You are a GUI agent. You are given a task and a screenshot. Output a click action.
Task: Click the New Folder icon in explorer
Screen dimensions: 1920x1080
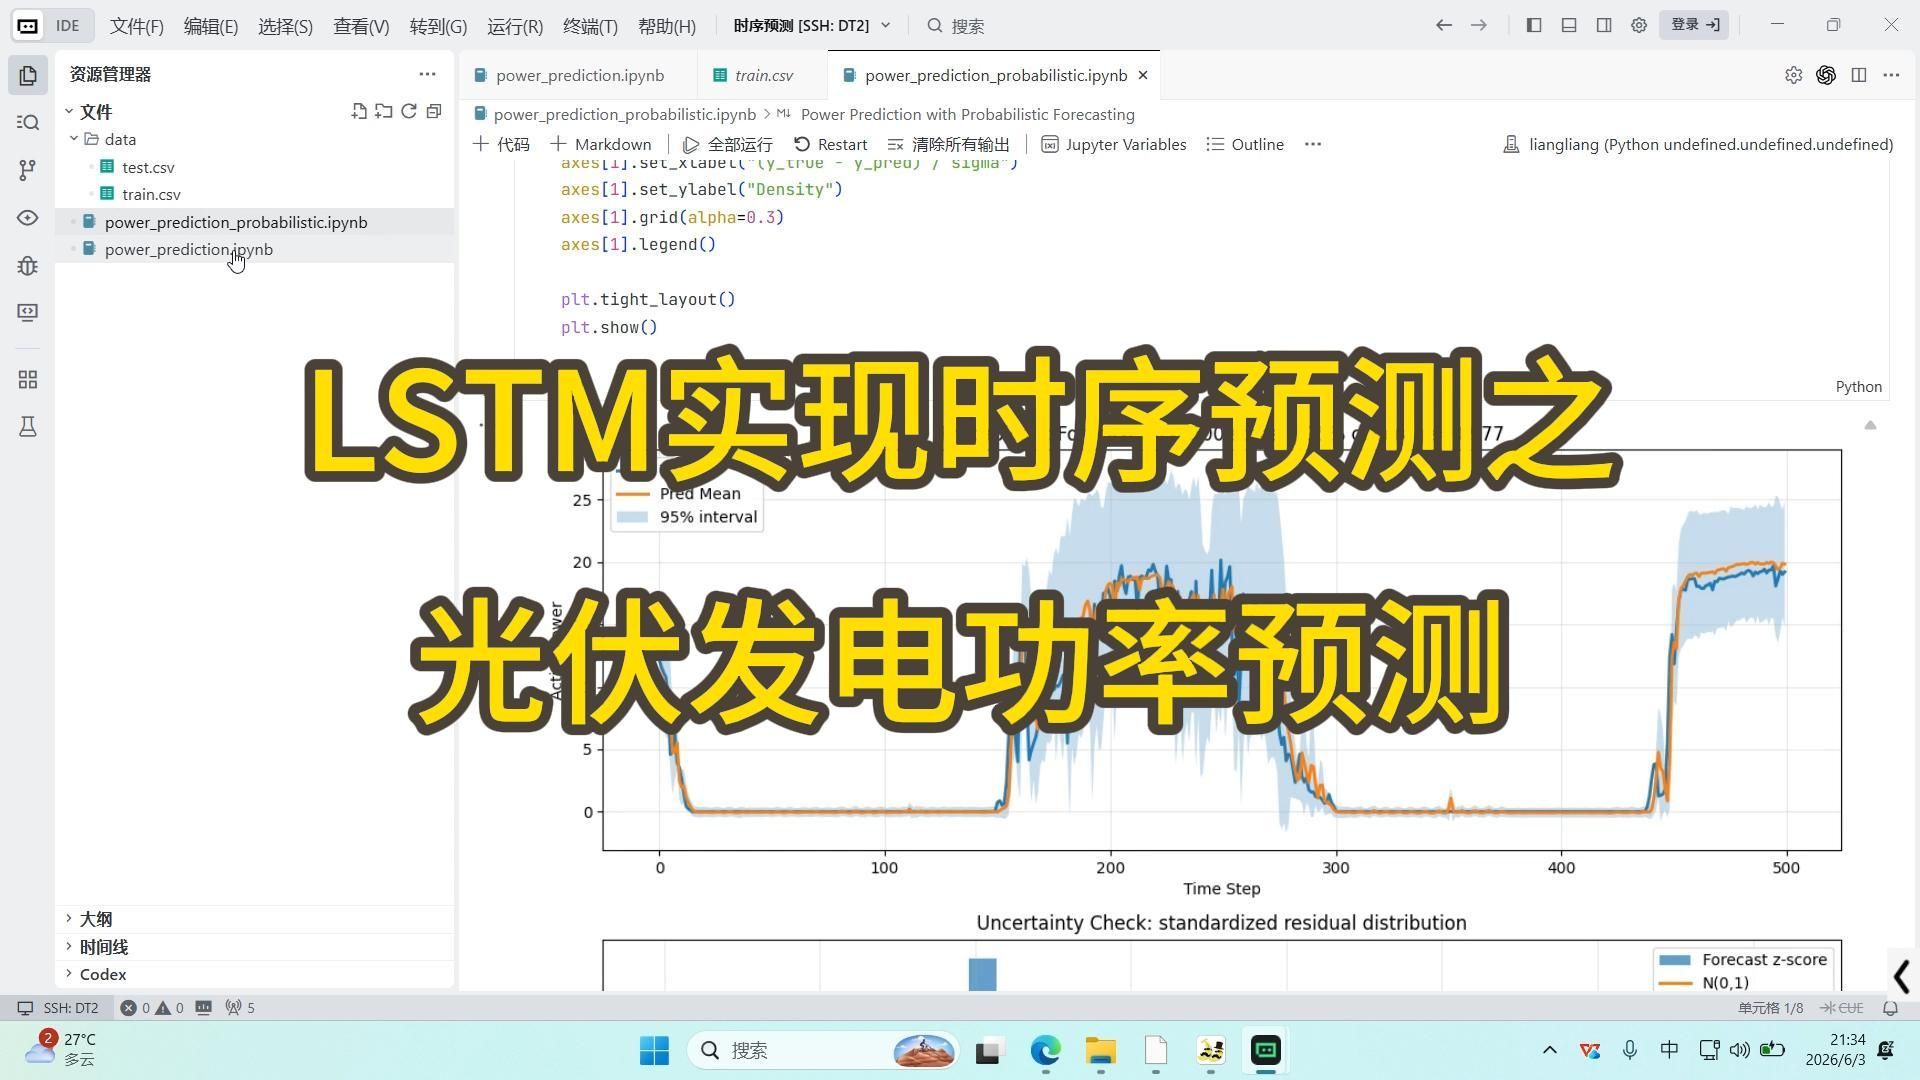click(x=384, y=111)
